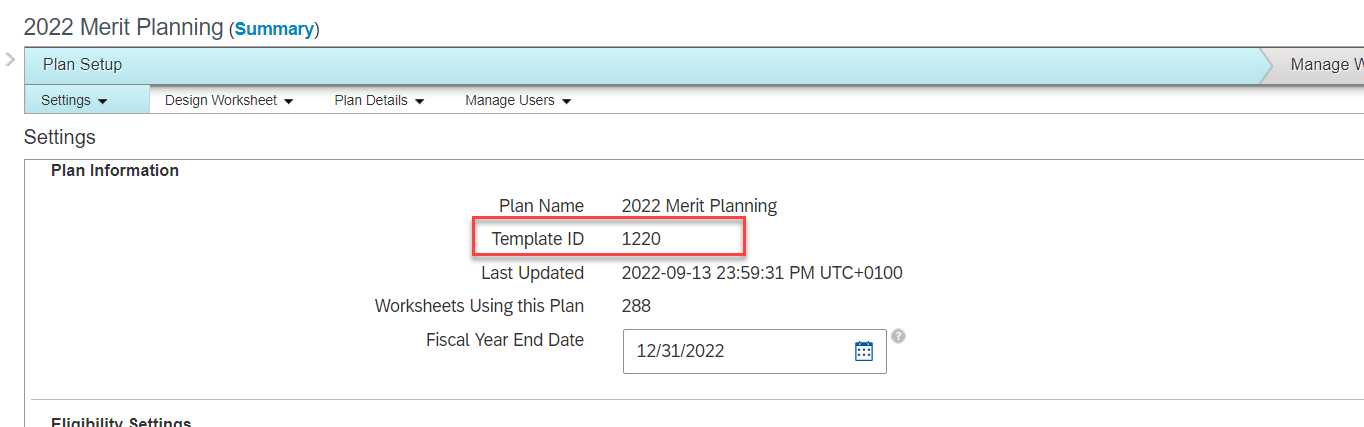Image resolution: width=1364 pixels, height=427 pixels.
Task: Click the Eligibility Settings section header
Action: [x=121, y=423]
